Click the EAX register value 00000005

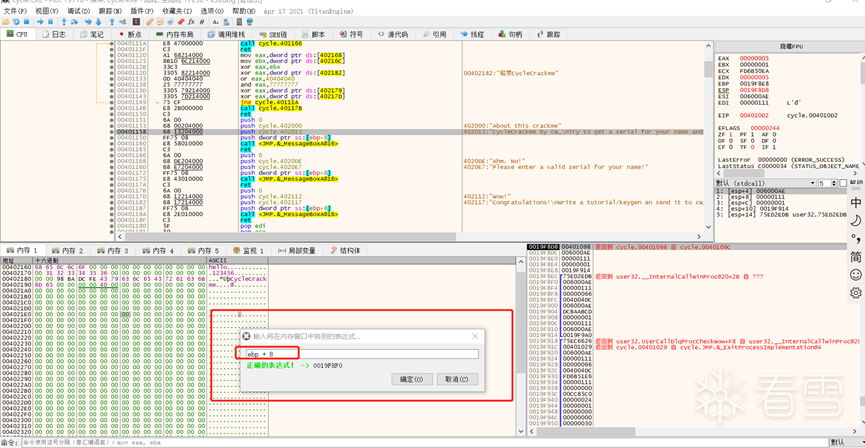pos(754,58)
